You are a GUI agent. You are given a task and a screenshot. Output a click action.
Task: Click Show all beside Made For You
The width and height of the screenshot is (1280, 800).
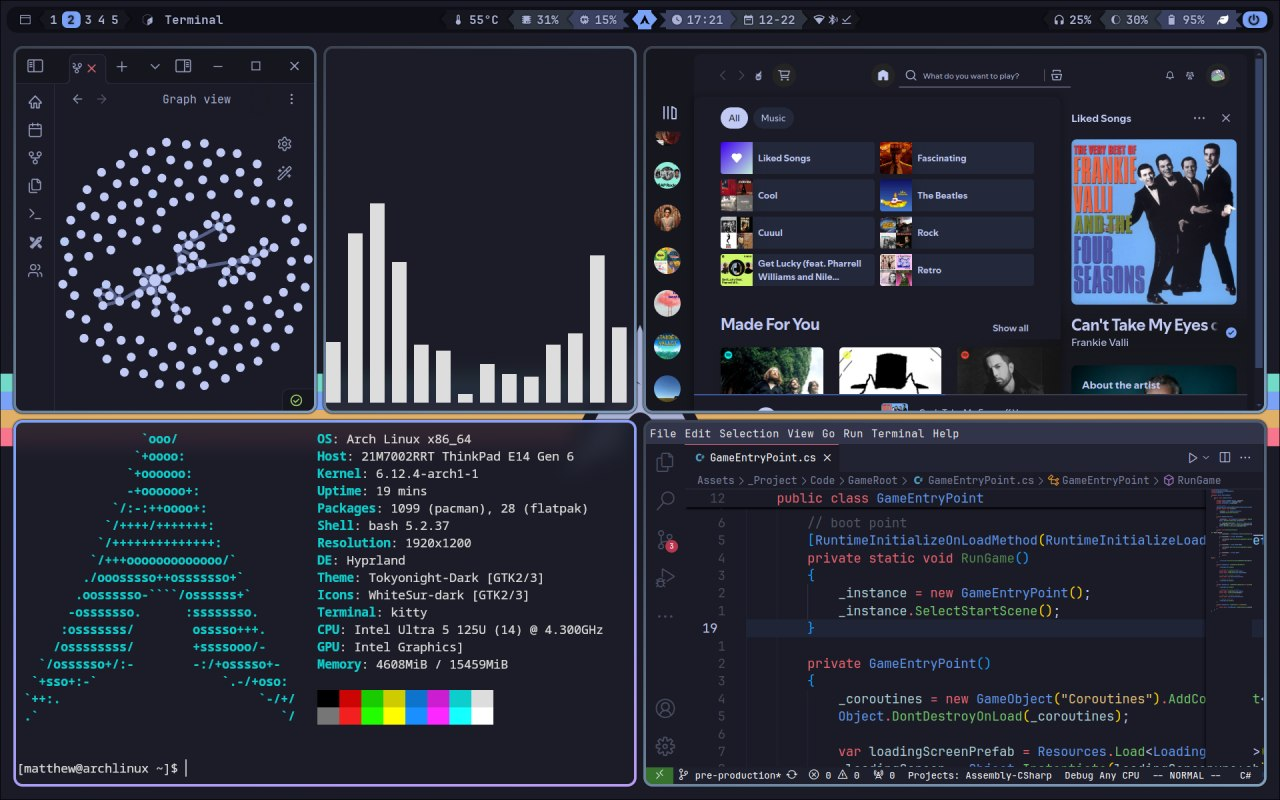1010,328
